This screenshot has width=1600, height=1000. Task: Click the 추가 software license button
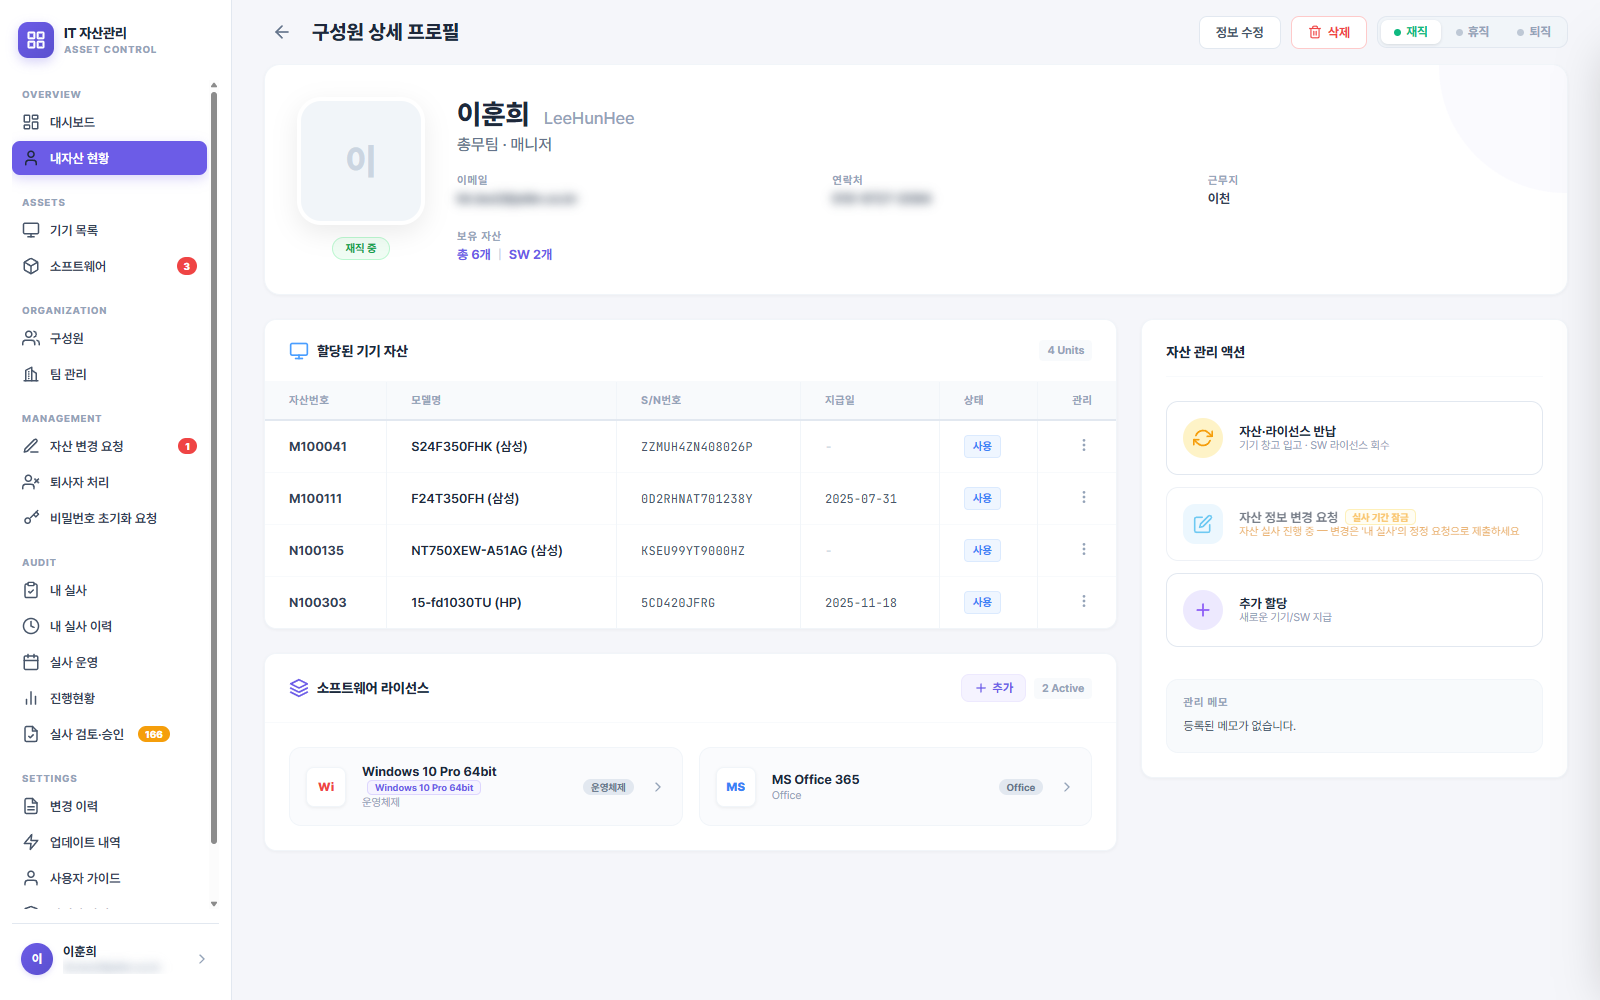click(993, 688)
